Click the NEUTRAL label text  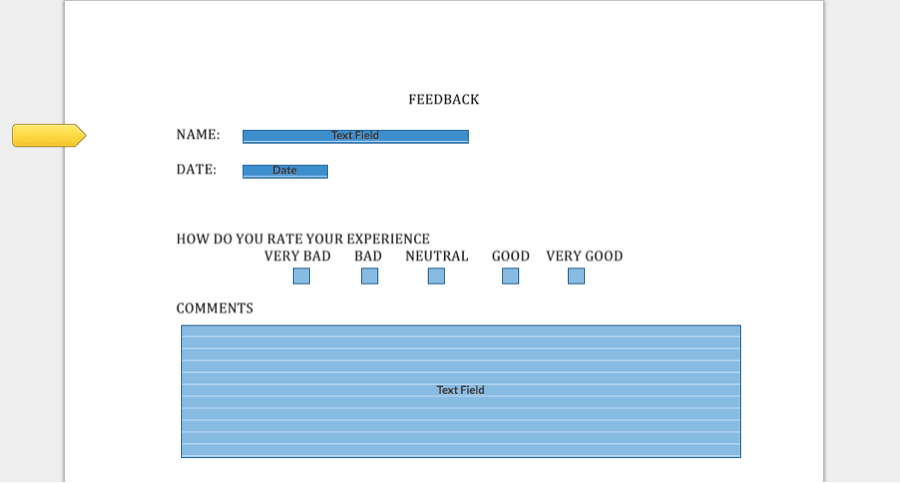tap(436, 256)
